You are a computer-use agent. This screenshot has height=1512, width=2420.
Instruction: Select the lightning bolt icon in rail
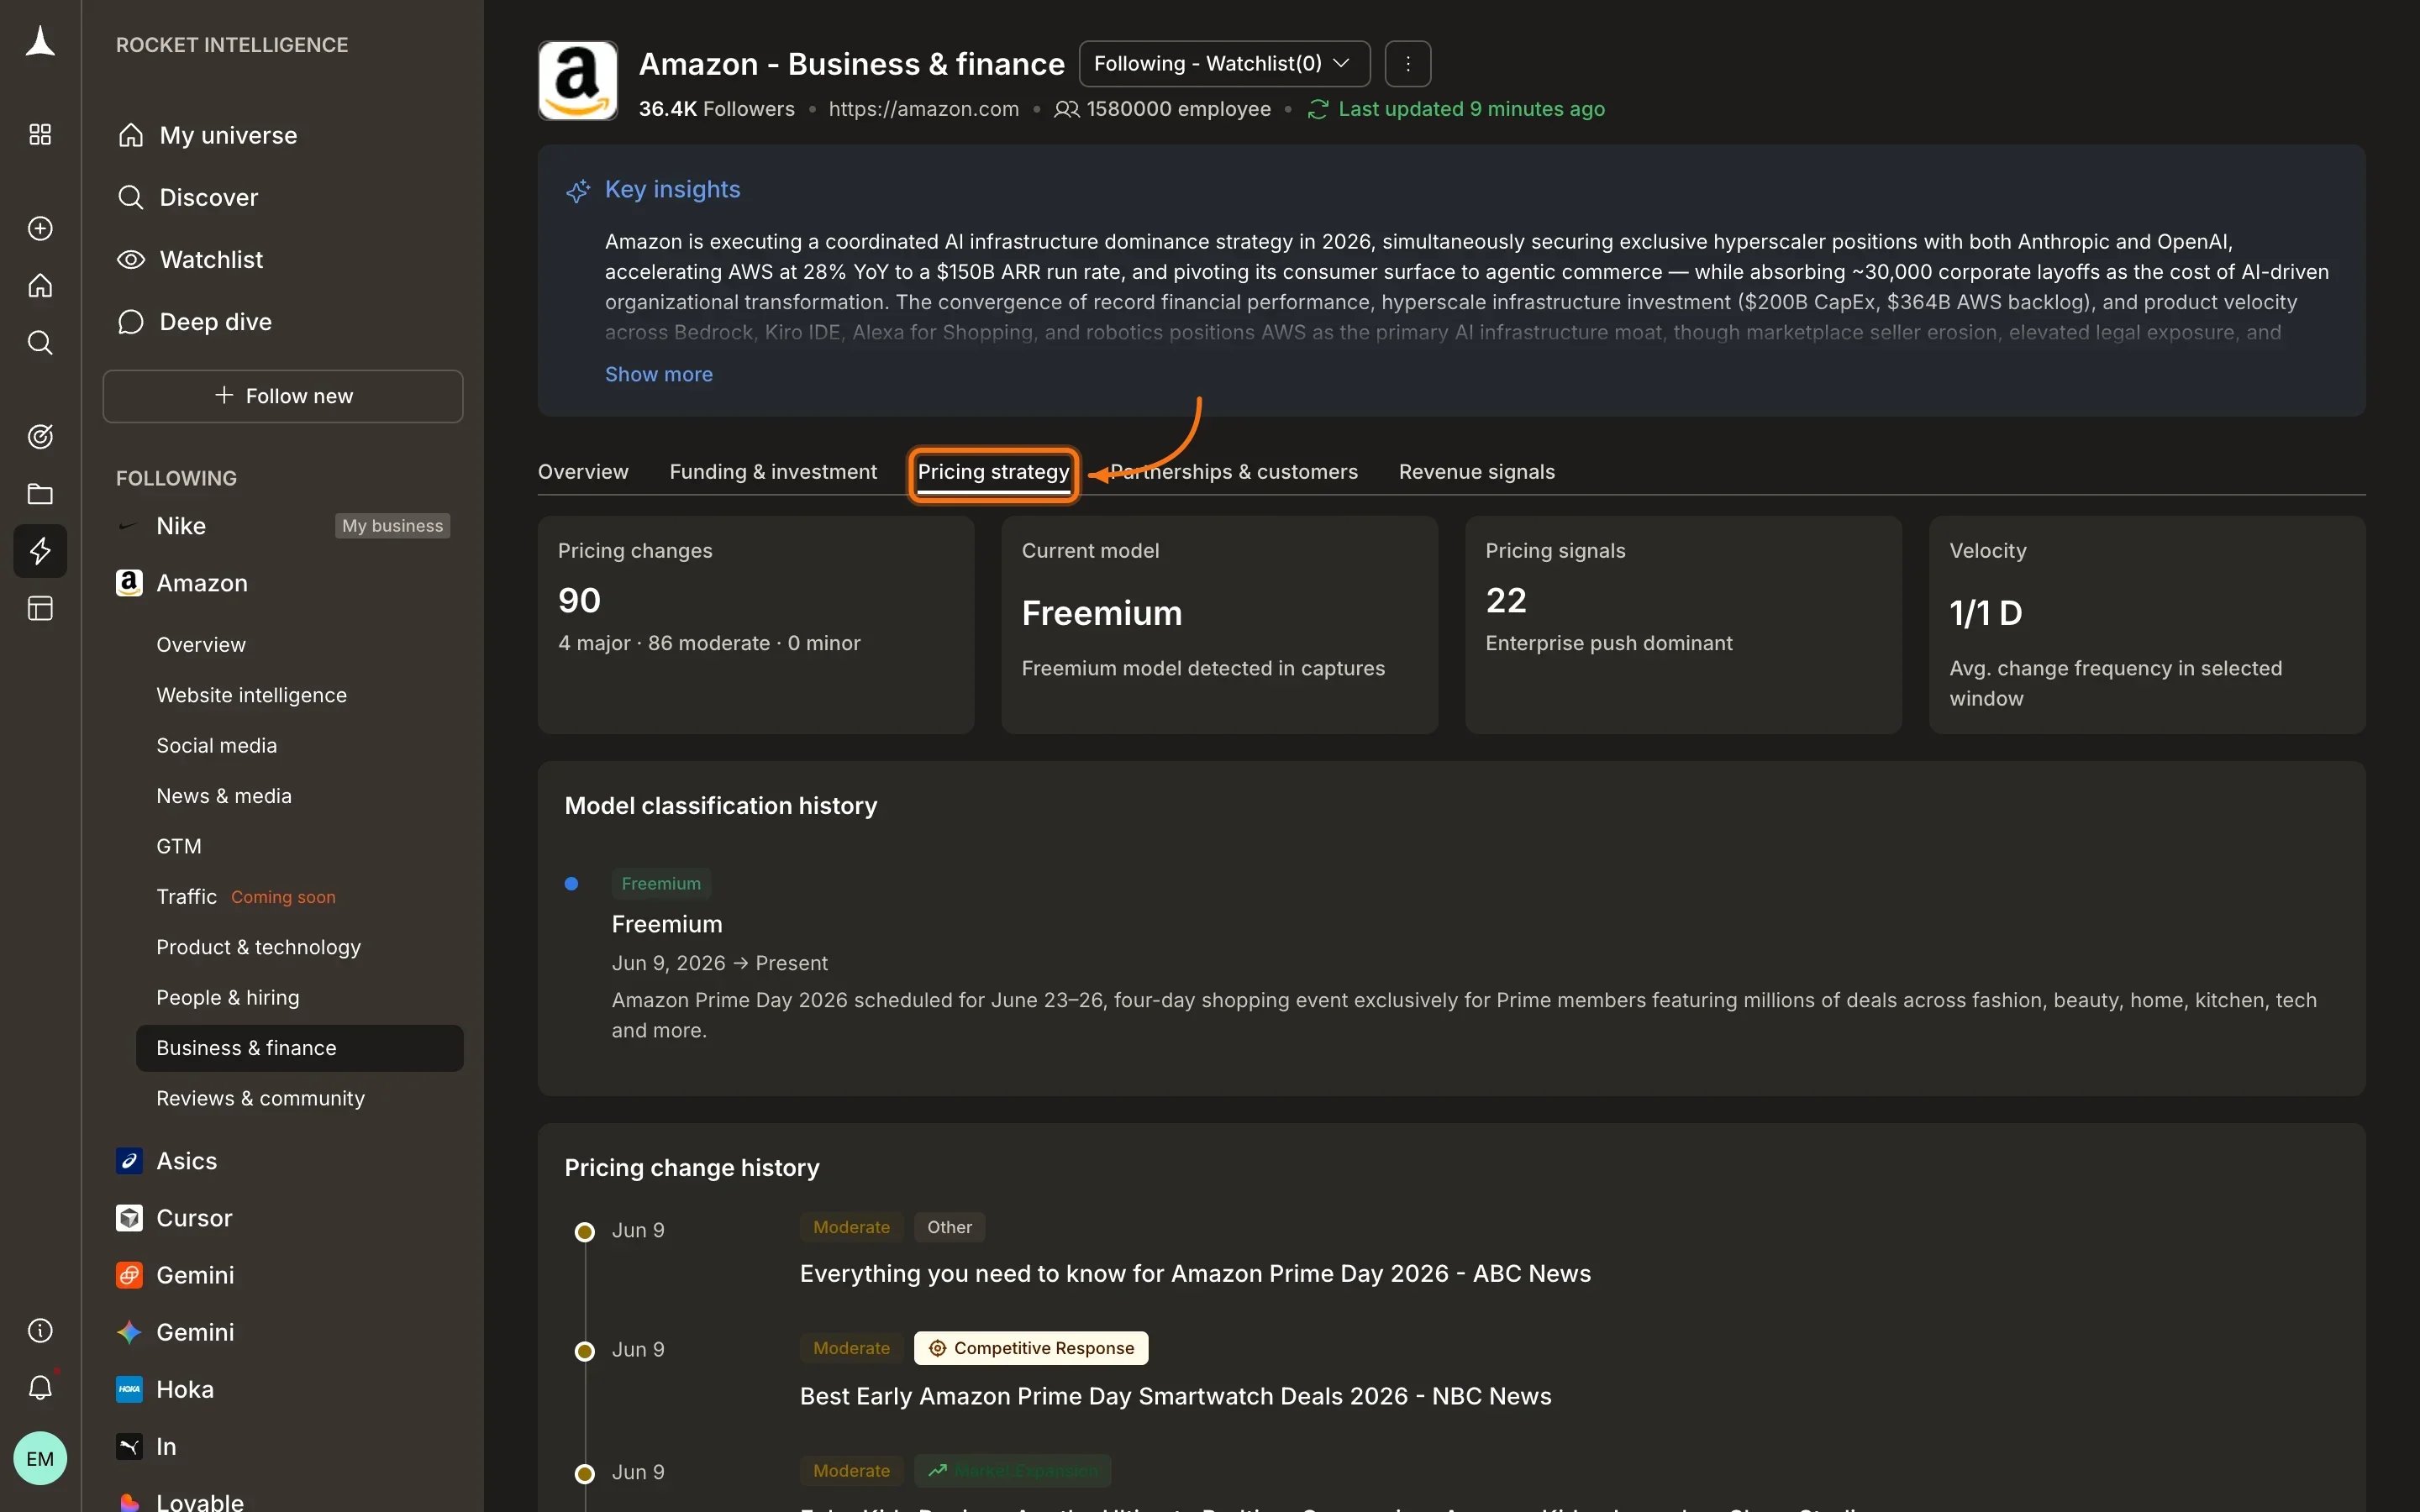(x=40, y=551)
